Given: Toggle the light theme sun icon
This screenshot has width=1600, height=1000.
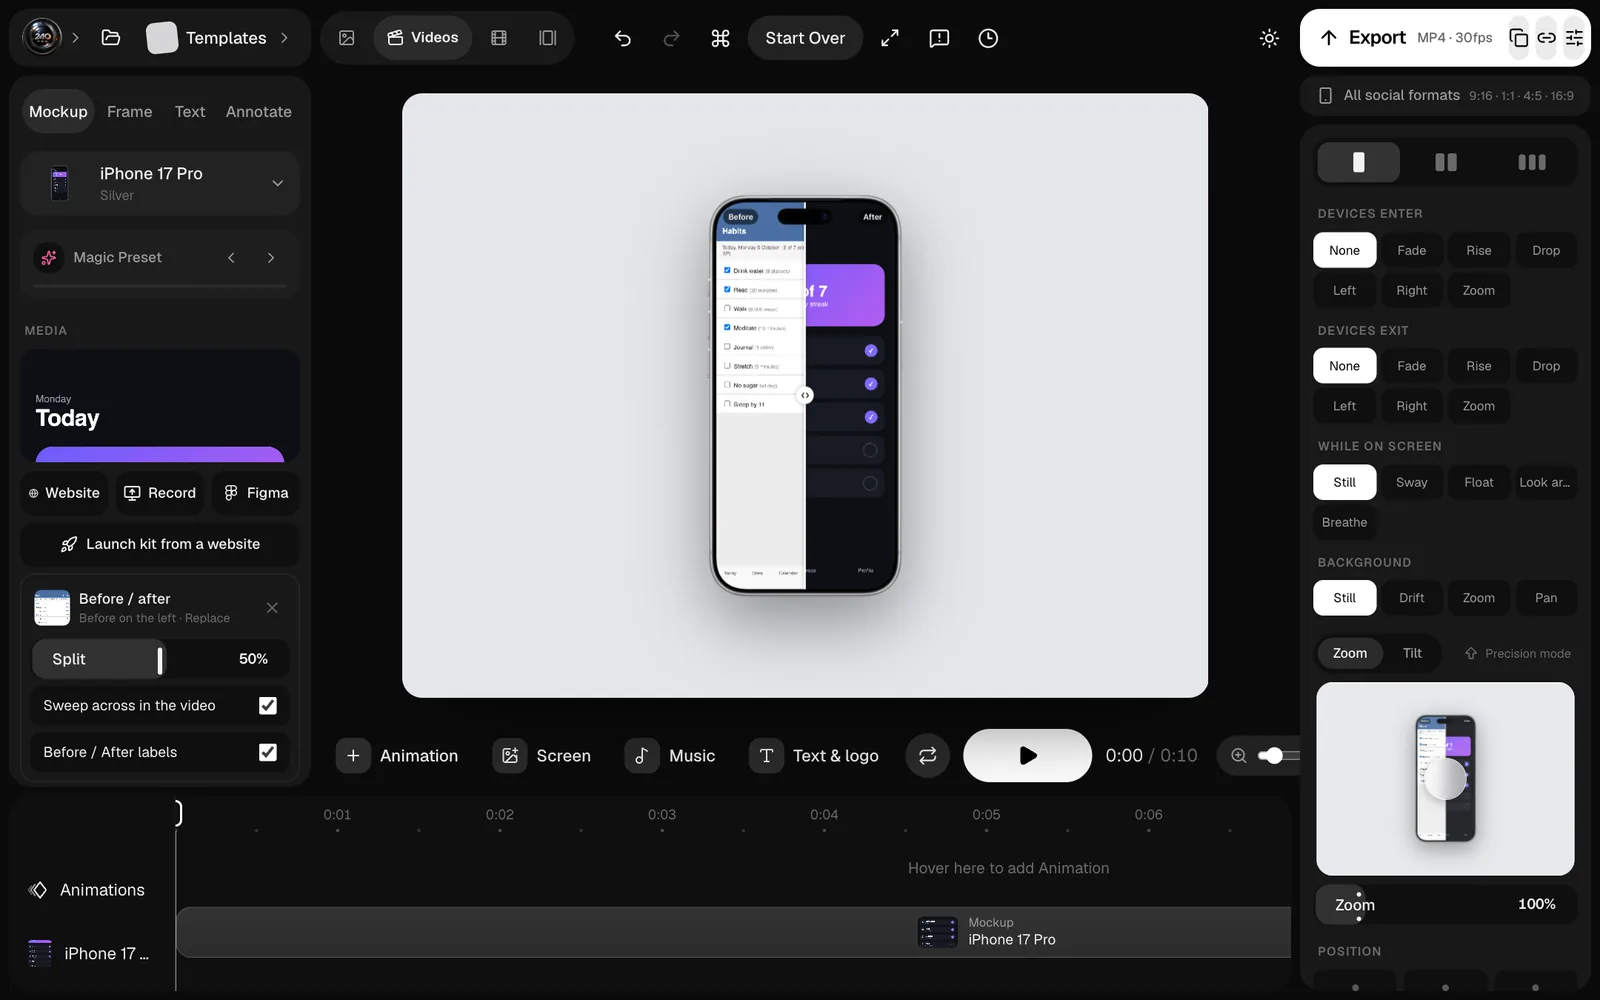Looking at the screenshot, I should [1269, 38].
